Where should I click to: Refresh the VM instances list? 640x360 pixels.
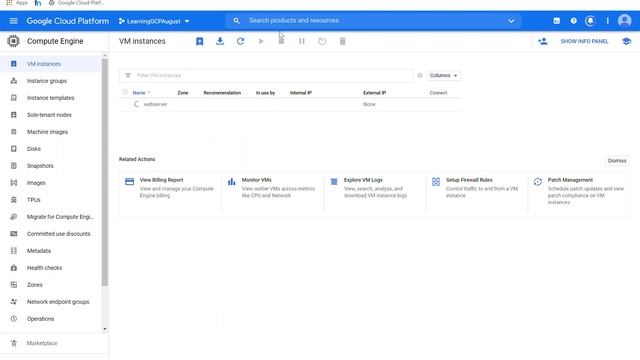240,41
